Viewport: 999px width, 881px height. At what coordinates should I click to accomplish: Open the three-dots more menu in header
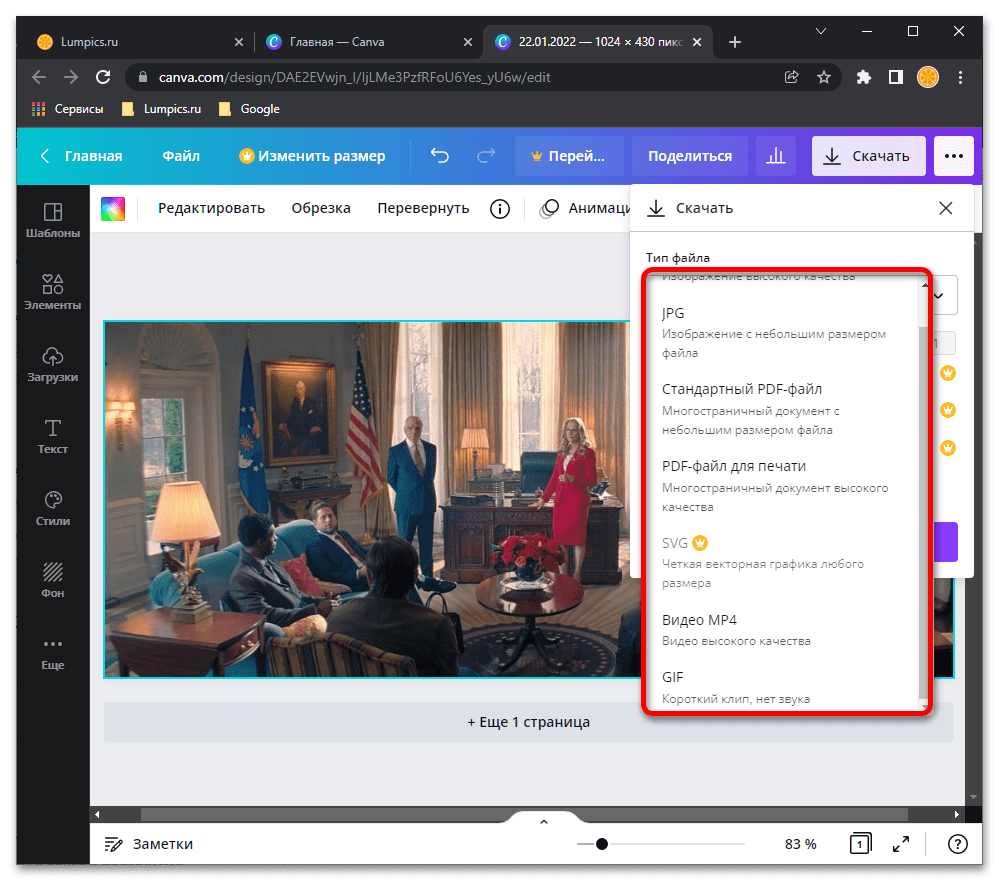(954, 156)
